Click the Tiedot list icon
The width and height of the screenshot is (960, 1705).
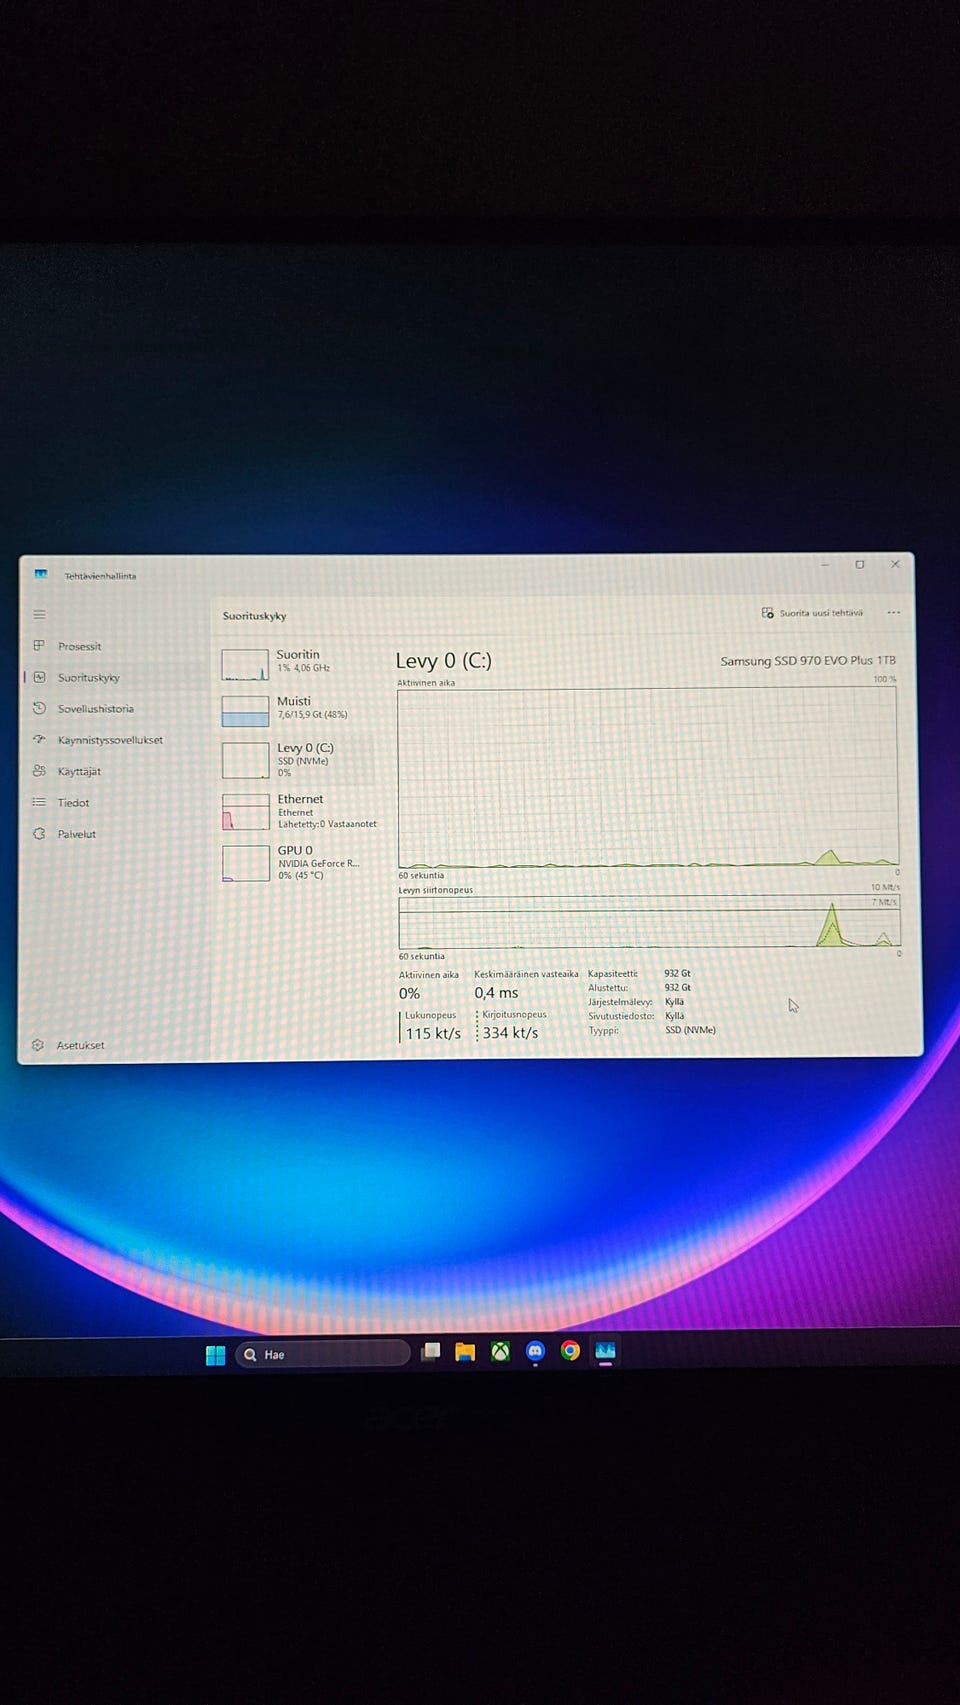point(39,802)
